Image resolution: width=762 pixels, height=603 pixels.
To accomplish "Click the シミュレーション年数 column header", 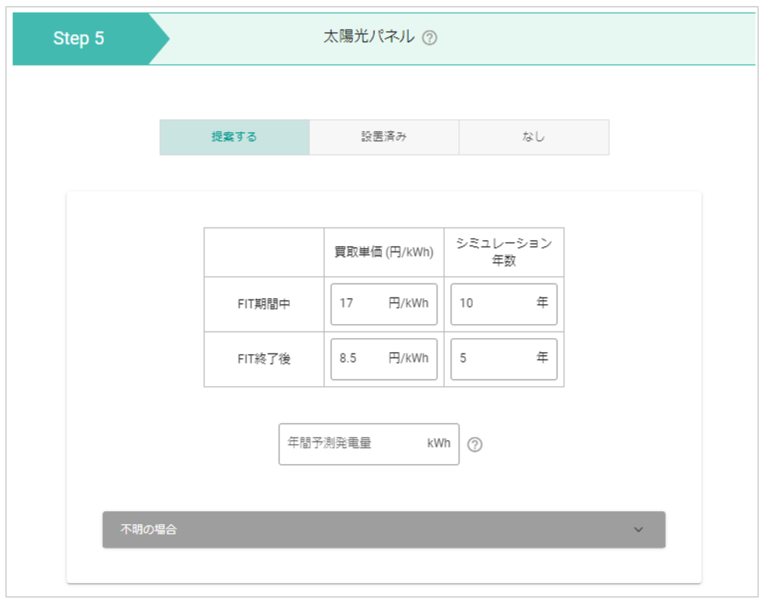I will tap(504, 252).
